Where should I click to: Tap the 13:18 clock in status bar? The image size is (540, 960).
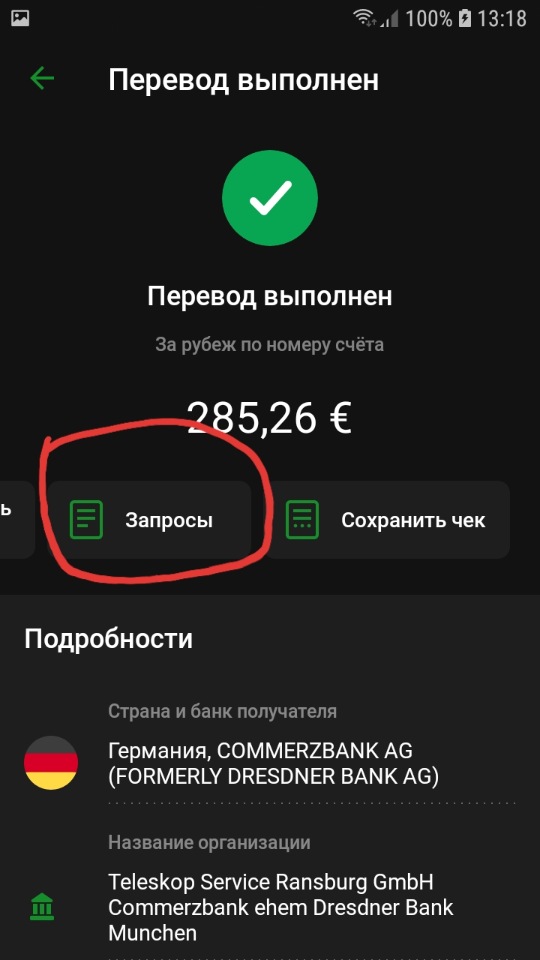pos(501,18)
